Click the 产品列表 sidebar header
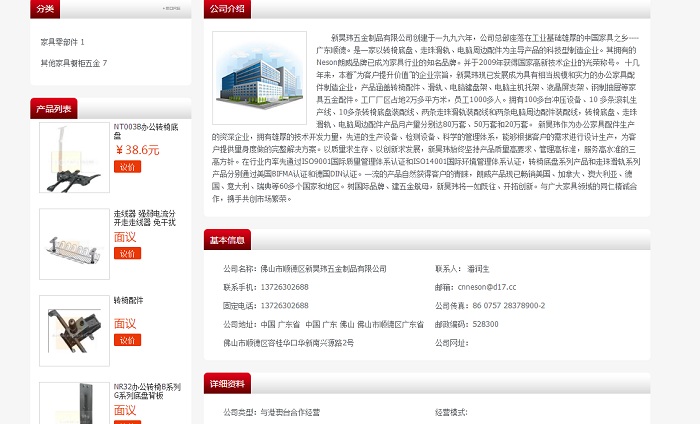This screenshot has width=700, height=424. click(x=53, y=109)
